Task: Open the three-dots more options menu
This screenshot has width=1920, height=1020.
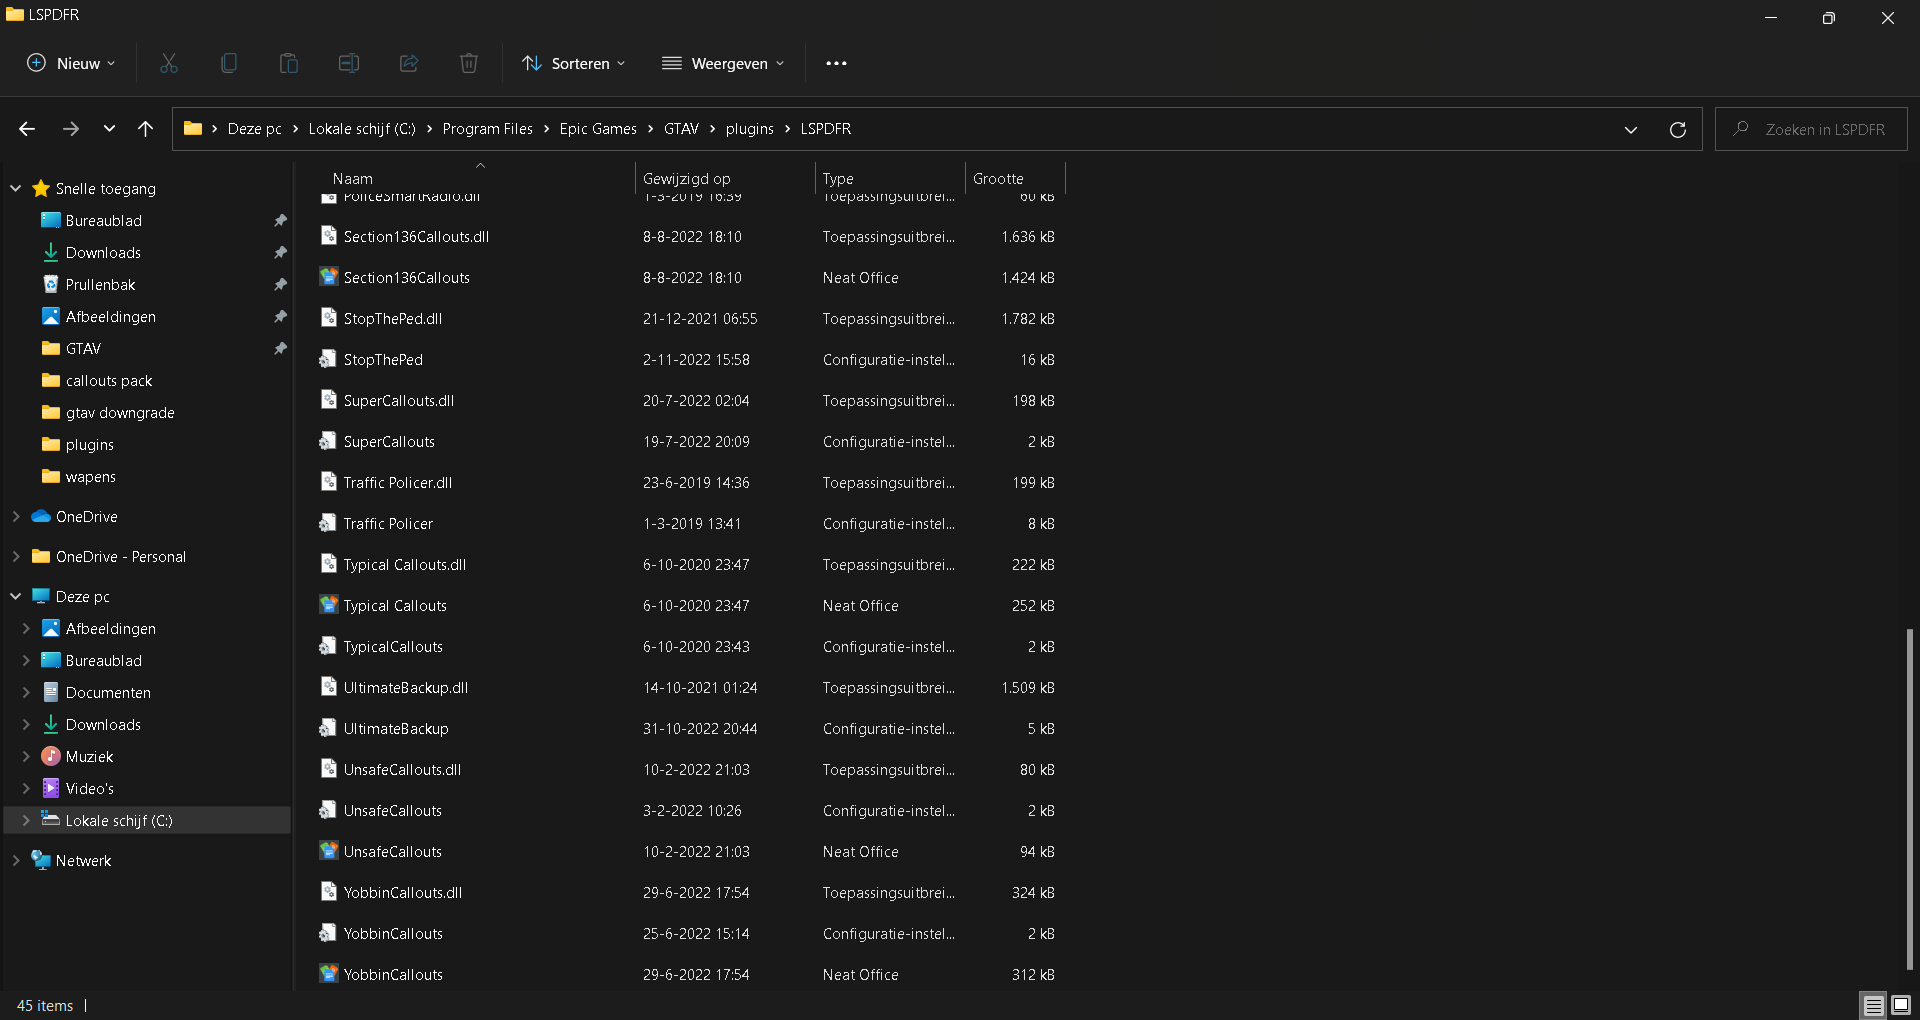Action: [x=836, y=63]
